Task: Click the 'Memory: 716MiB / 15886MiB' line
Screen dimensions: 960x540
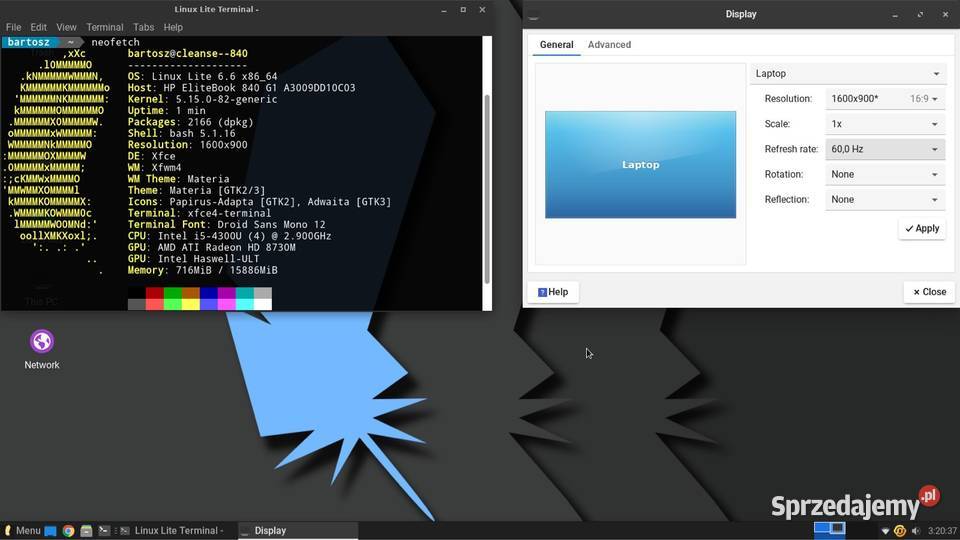Action: [203, 270]
